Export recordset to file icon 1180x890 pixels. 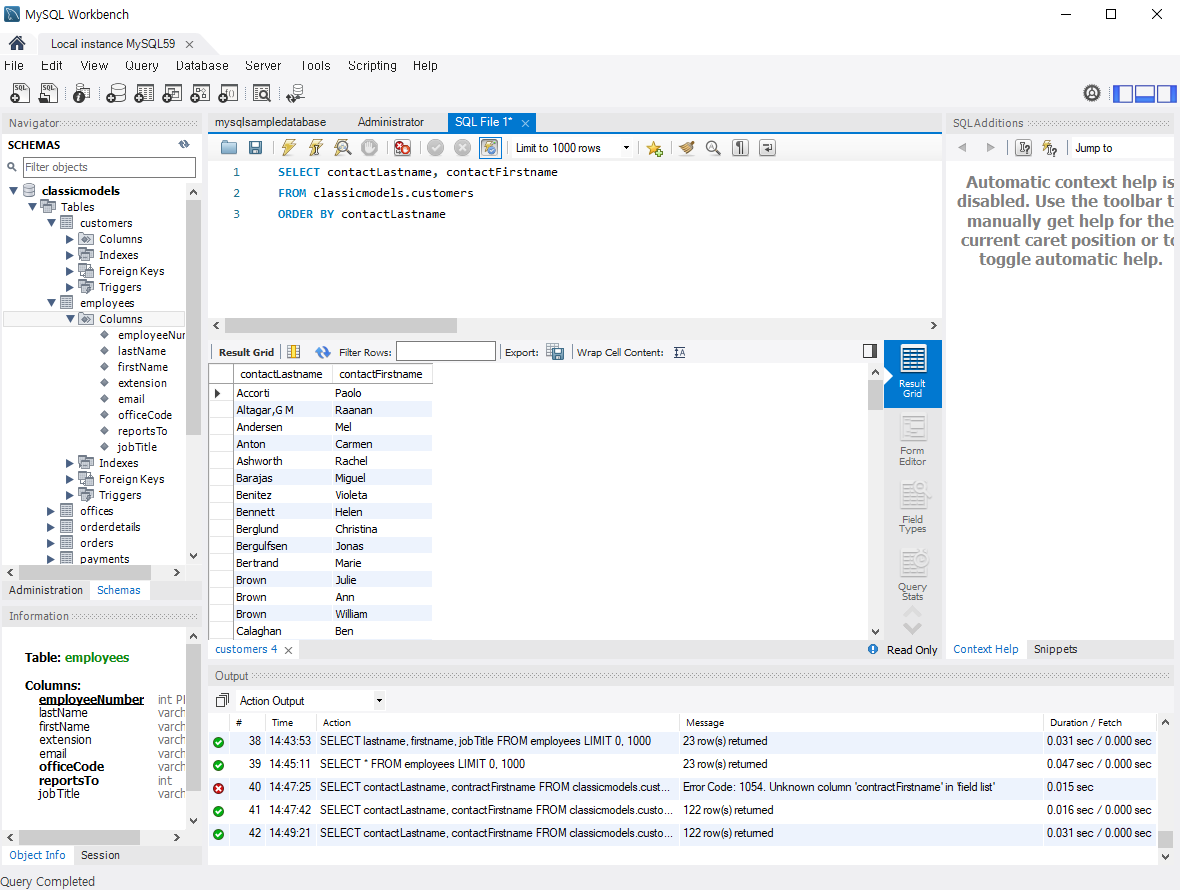[555, 352]
